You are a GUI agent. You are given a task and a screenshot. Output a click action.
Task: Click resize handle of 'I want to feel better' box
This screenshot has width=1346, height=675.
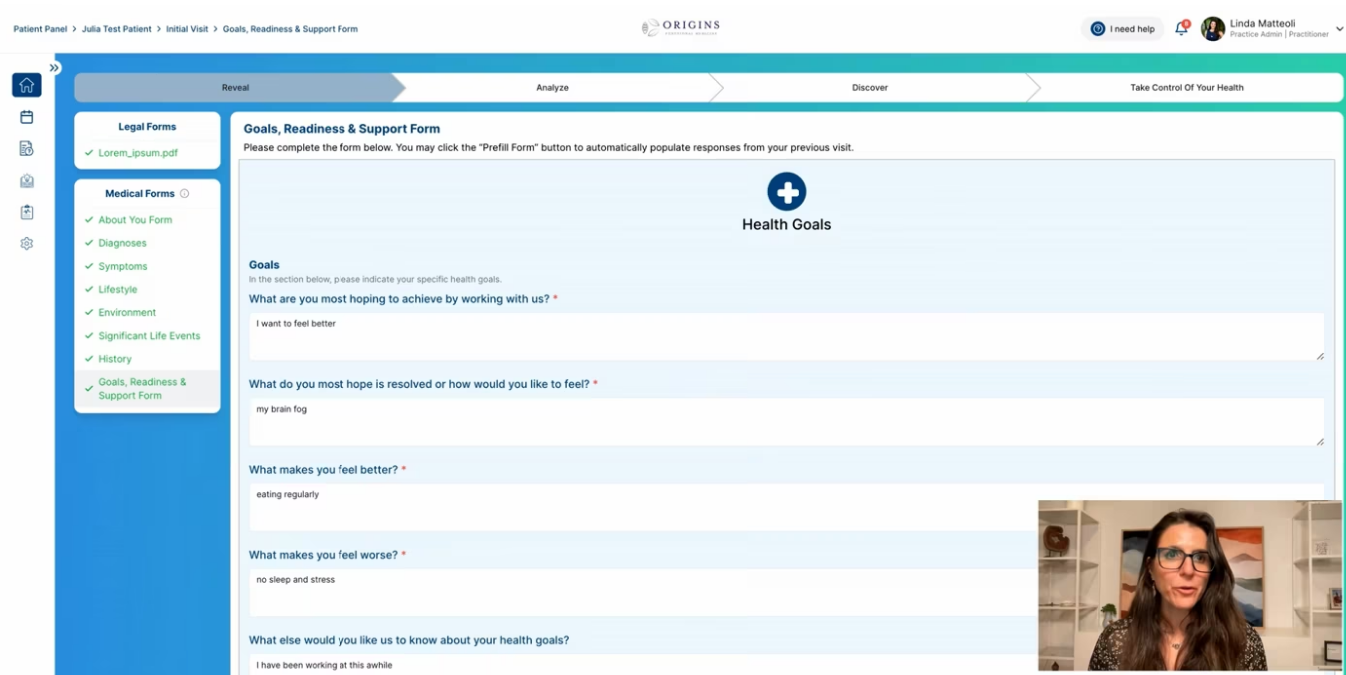tap(1320, 356)
